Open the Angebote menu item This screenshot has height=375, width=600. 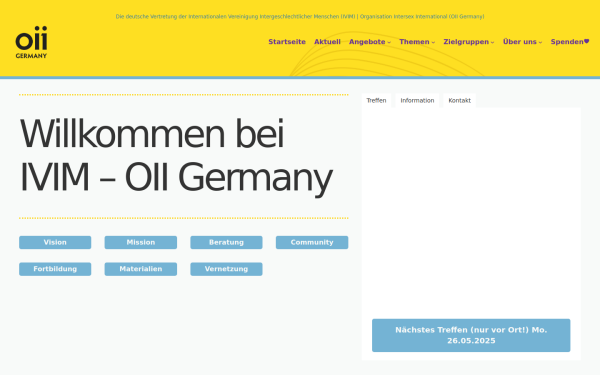click(x=367, y=42)
